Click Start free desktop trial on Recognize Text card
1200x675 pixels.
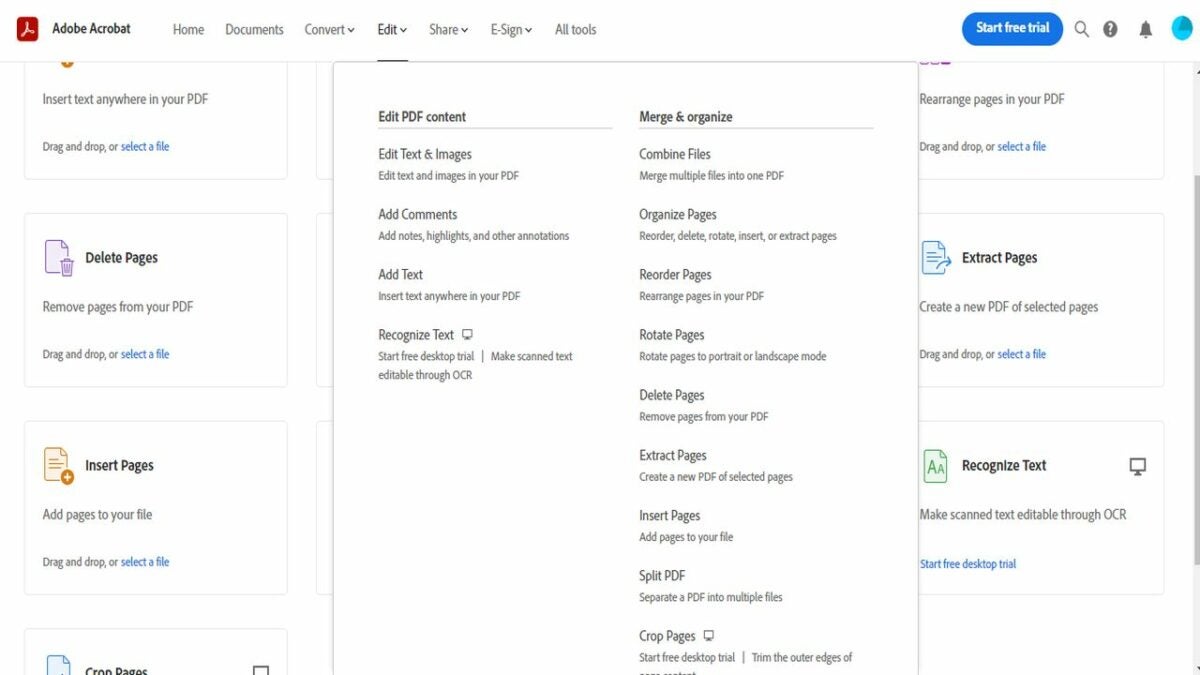pyautogui.click(x=968, y=564)
